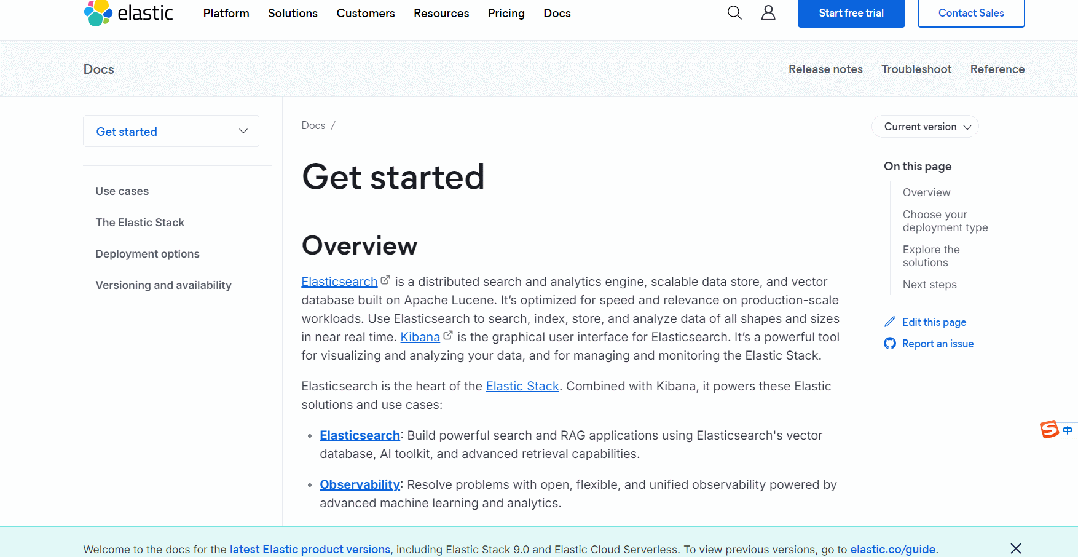Jump to Choose your deployment type
1078x557 pixels.
(x=945, y=221)
